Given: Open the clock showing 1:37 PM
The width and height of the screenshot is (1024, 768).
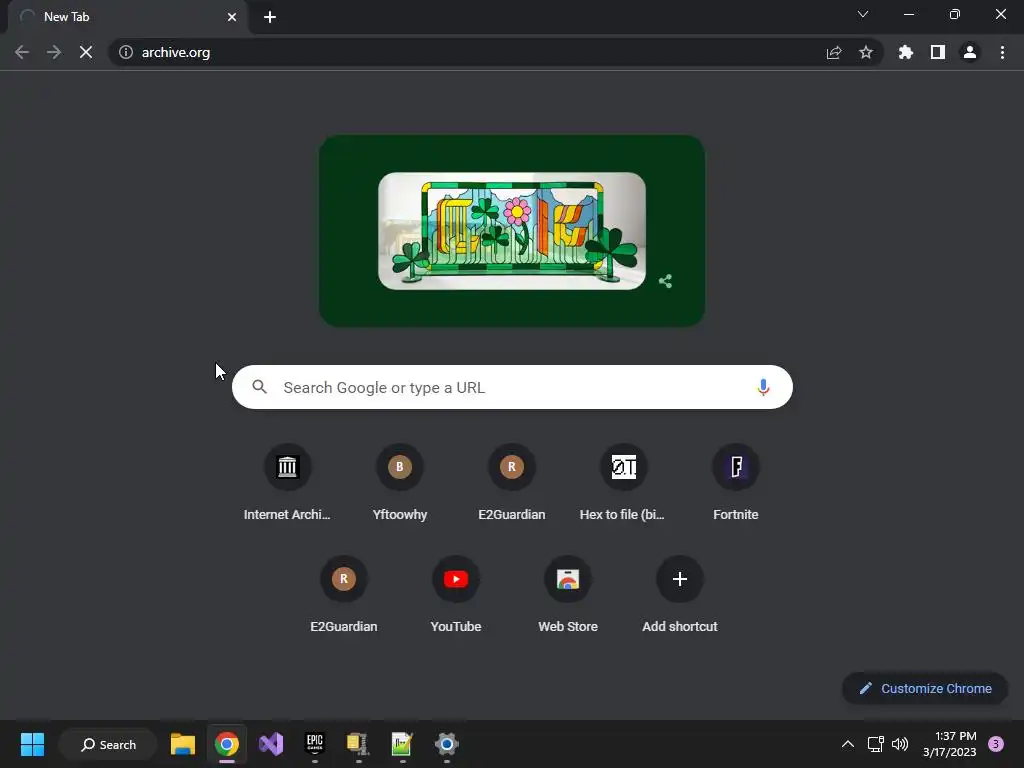Looking at the screenshot, I should click(x=950, y=744).
